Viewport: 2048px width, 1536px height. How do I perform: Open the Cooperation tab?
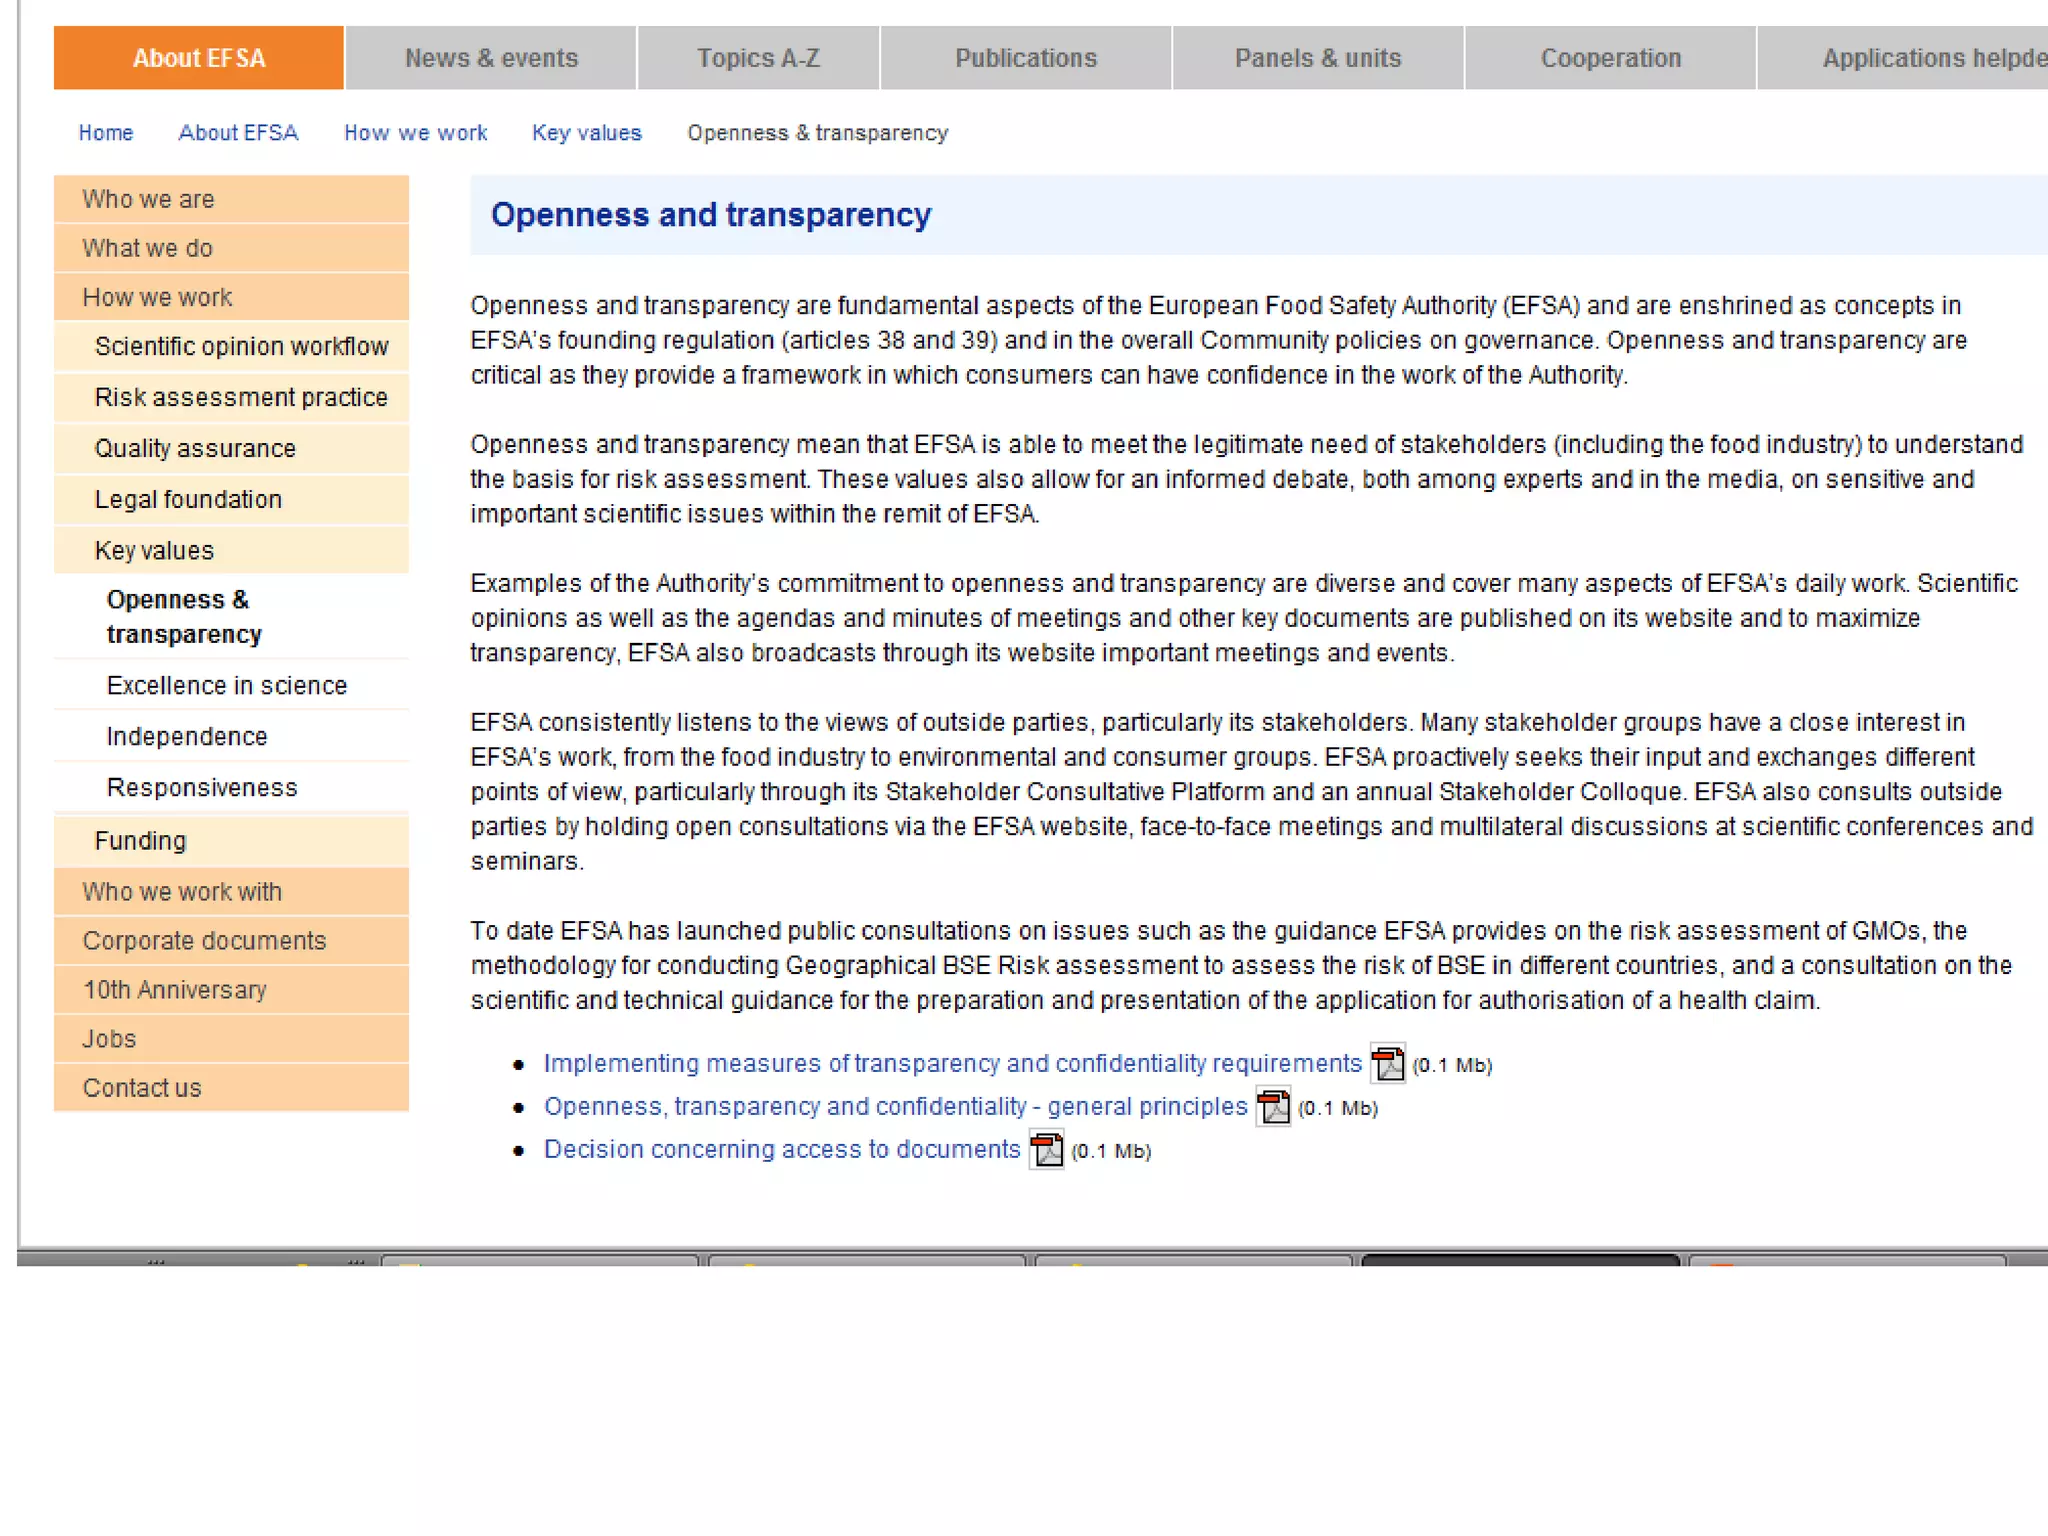coord(1610,58)
